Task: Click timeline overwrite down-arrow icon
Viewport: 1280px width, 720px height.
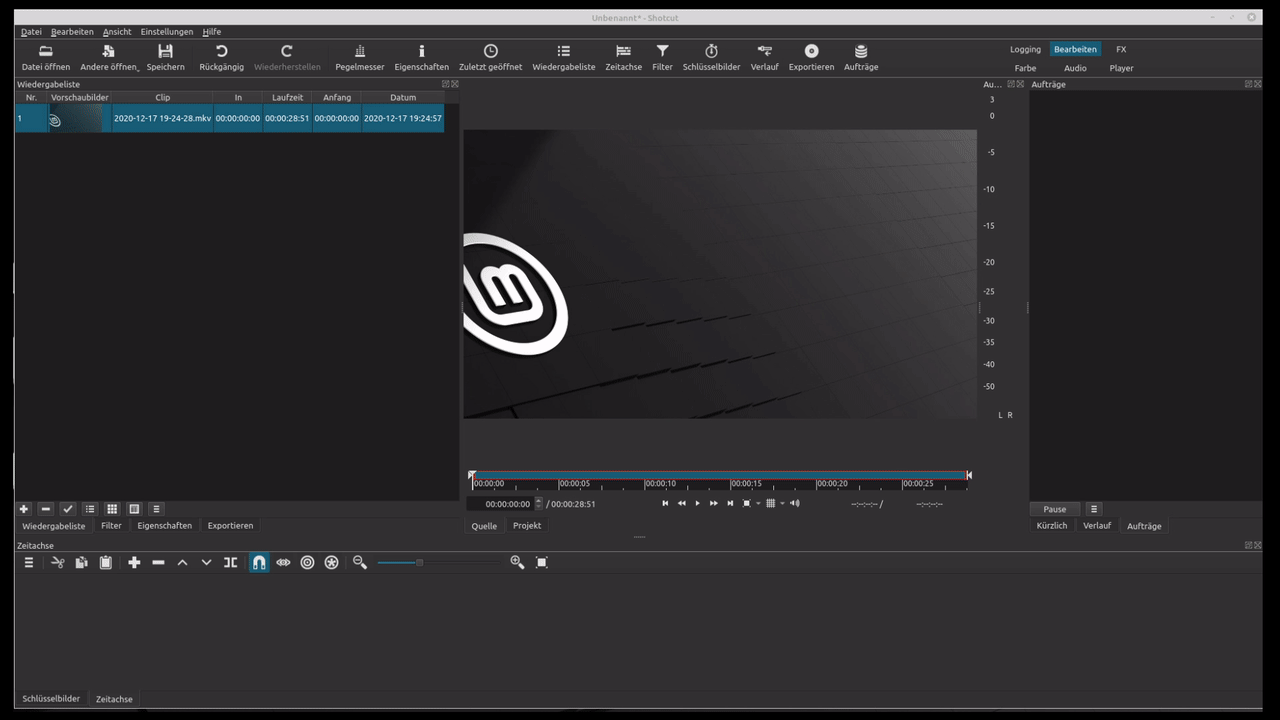Action: pyautogui.click(x=206, y=563)
